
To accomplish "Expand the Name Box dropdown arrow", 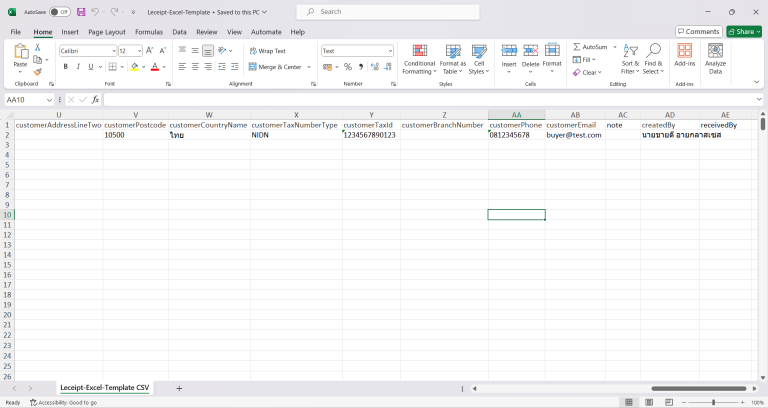I will (50, 100).
